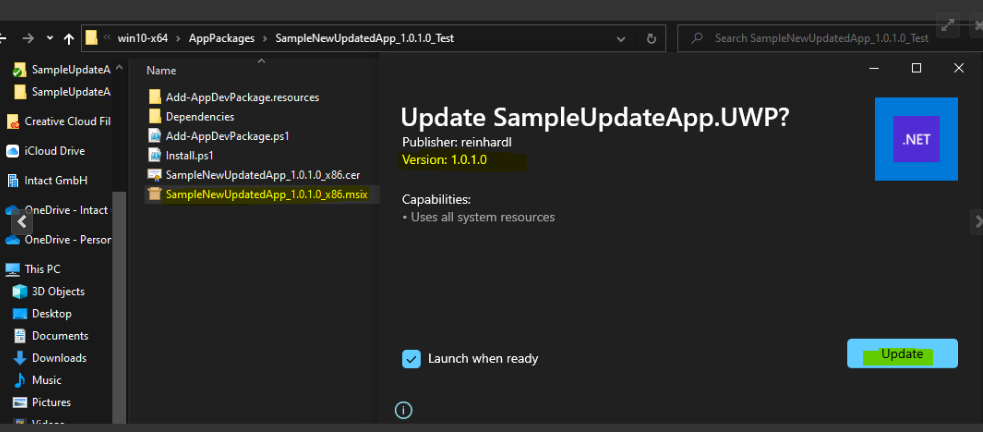Click Dependencies folder icon

pyautogui.click(x=155, y=117)
